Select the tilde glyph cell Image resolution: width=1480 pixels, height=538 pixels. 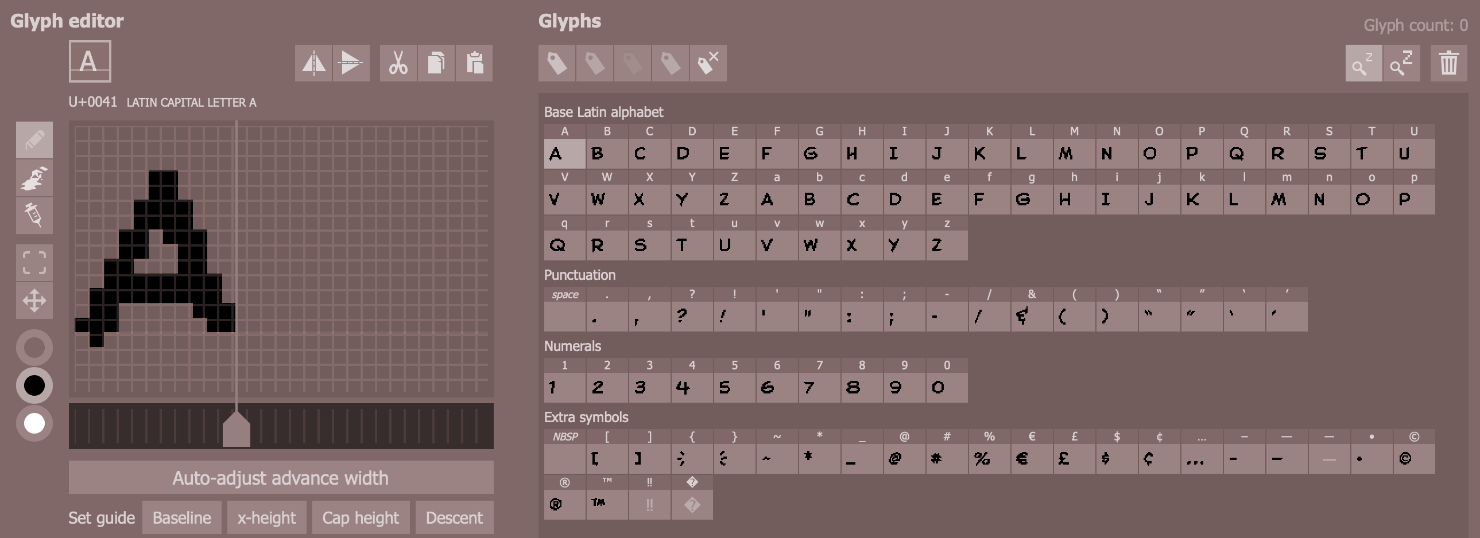(x=777, y=451)
